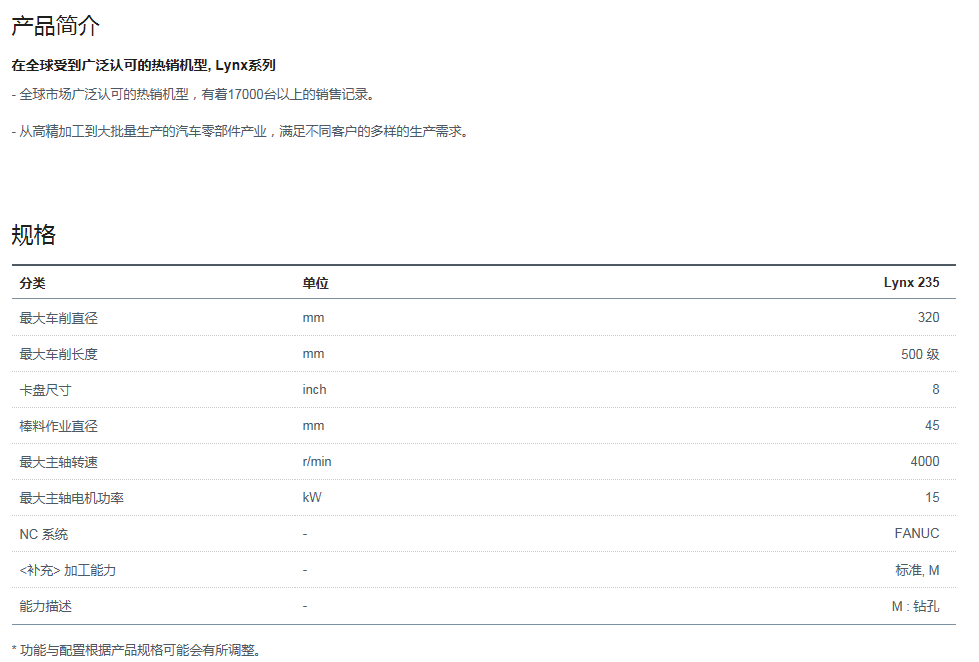This screenshot has height=662, width=979.
Task: Click the bold Lynx系列 subtitle line
Action: (x=144, y=65)
